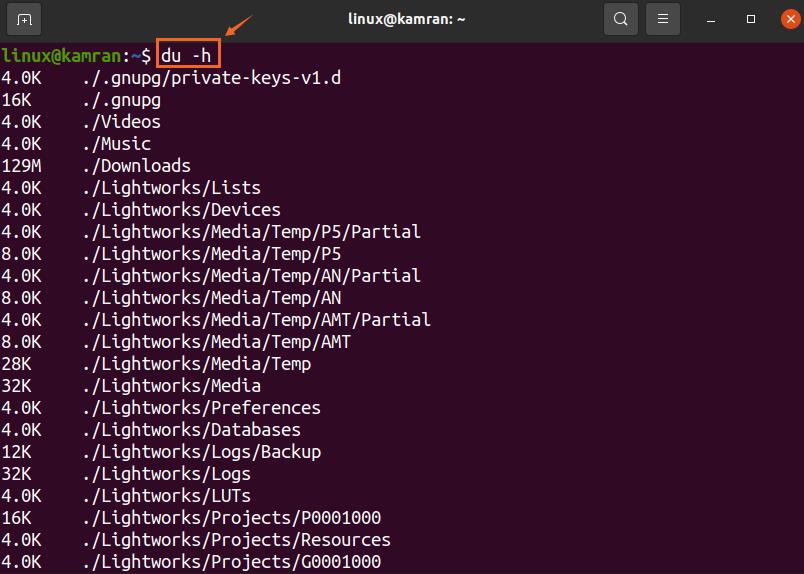804x574 pixels.
Task: Select the ./Lightworks/Preferences path
Action: (202, 409)
